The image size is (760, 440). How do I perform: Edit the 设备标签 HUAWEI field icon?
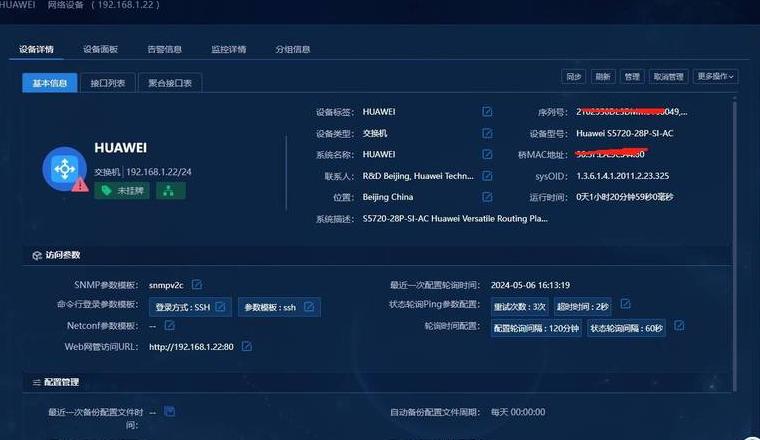(x=487, y=112)
